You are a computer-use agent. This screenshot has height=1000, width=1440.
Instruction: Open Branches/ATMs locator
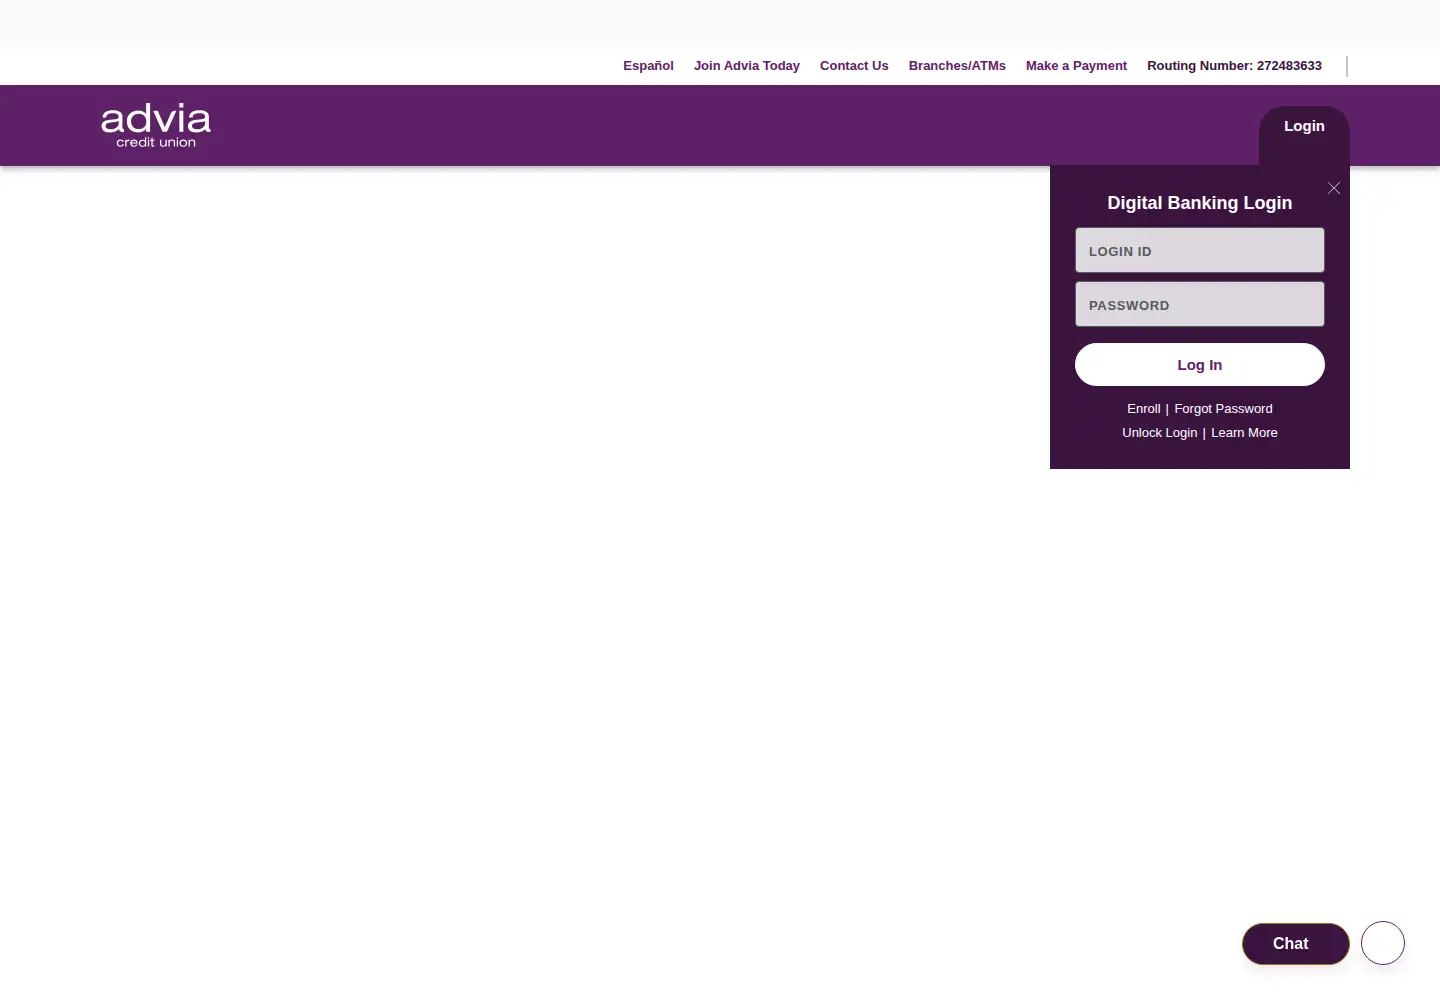[957, 66]
